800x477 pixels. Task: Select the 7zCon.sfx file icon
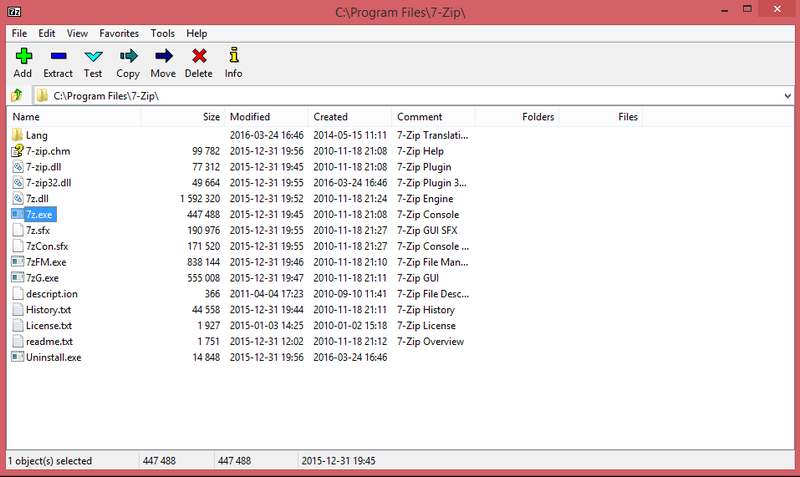[x=17, y=246]
